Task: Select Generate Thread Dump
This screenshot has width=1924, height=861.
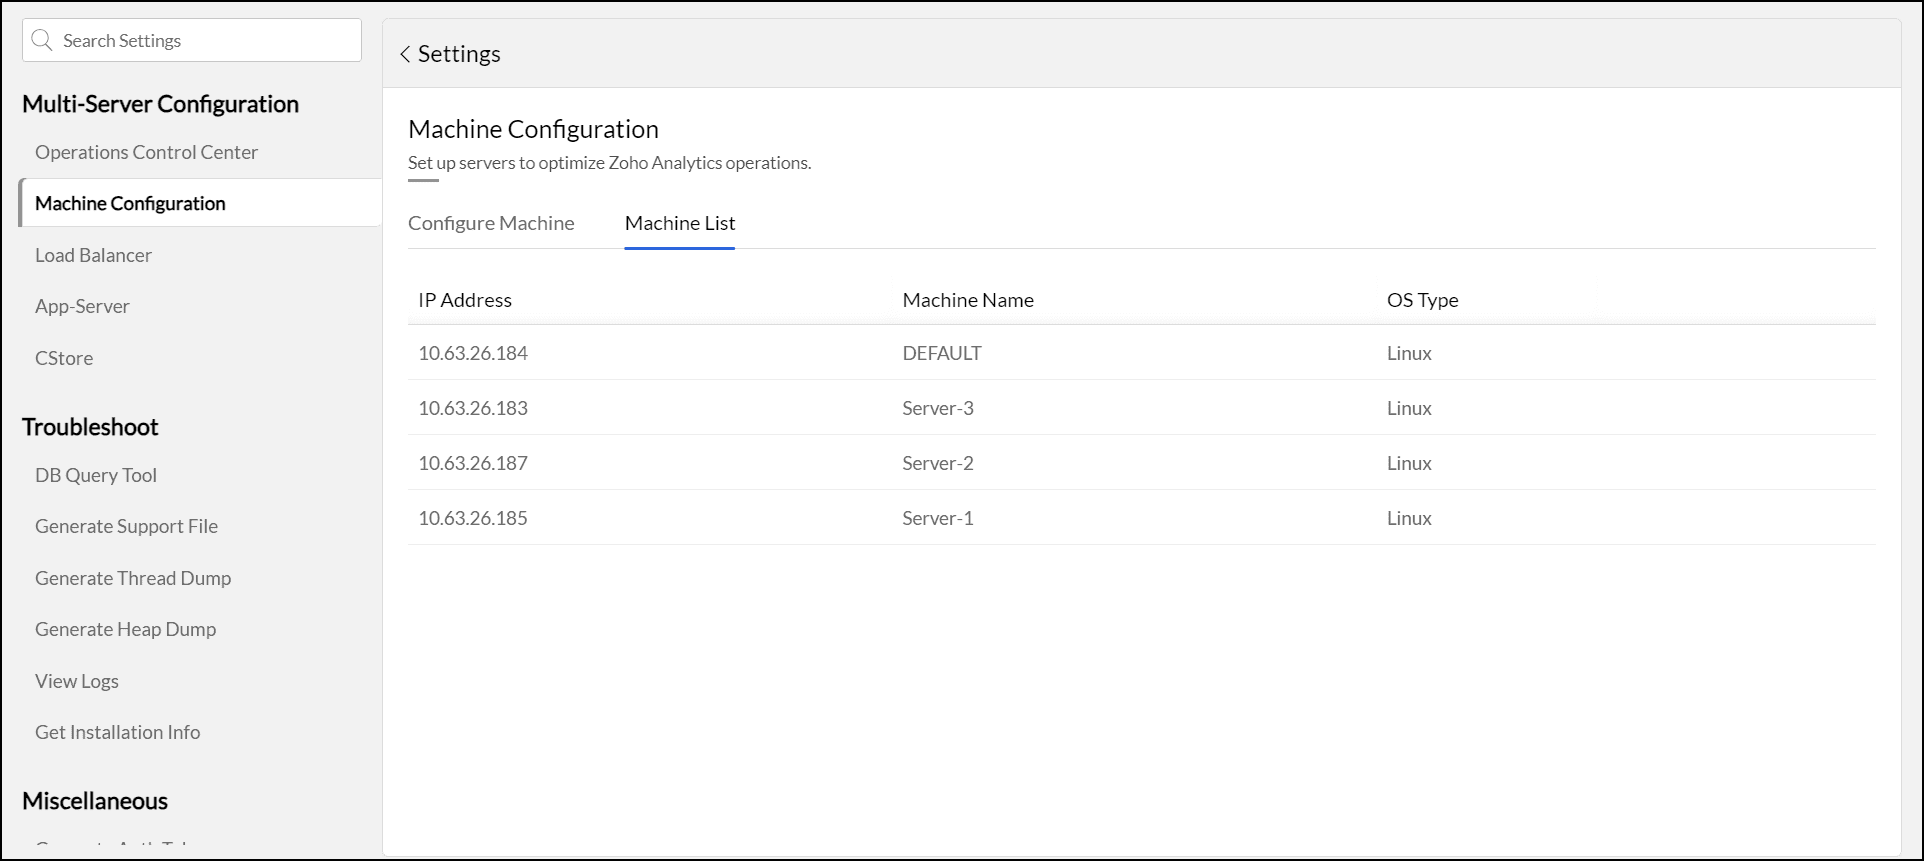Action: [x=133, y=578]
